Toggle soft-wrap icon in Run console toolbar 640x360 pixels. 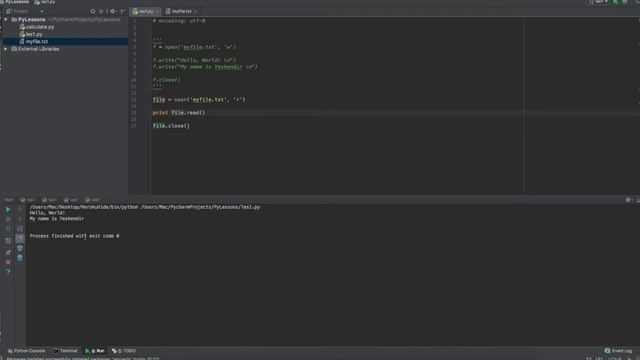(20, 229)
